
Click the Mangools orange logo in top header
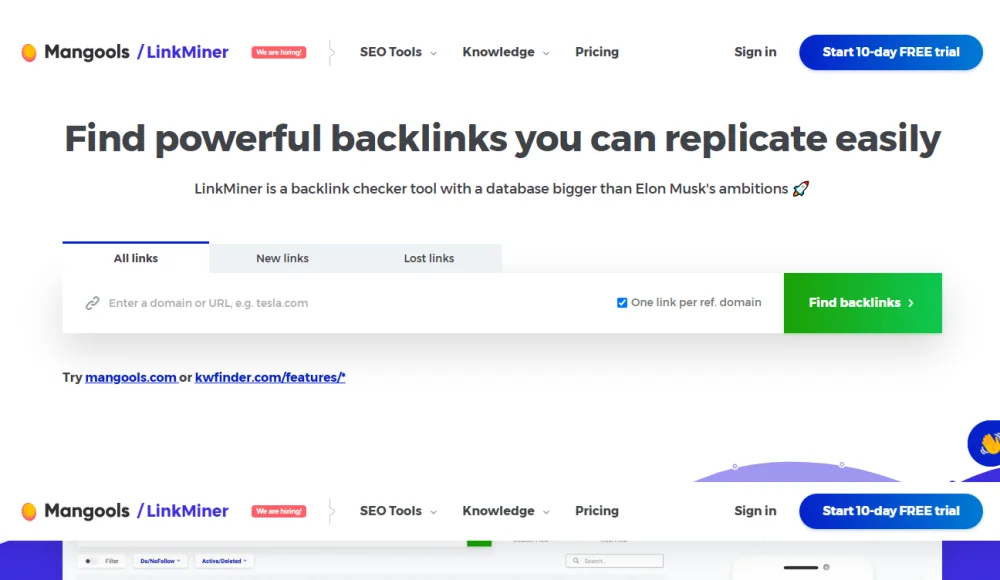pos(30,53)
